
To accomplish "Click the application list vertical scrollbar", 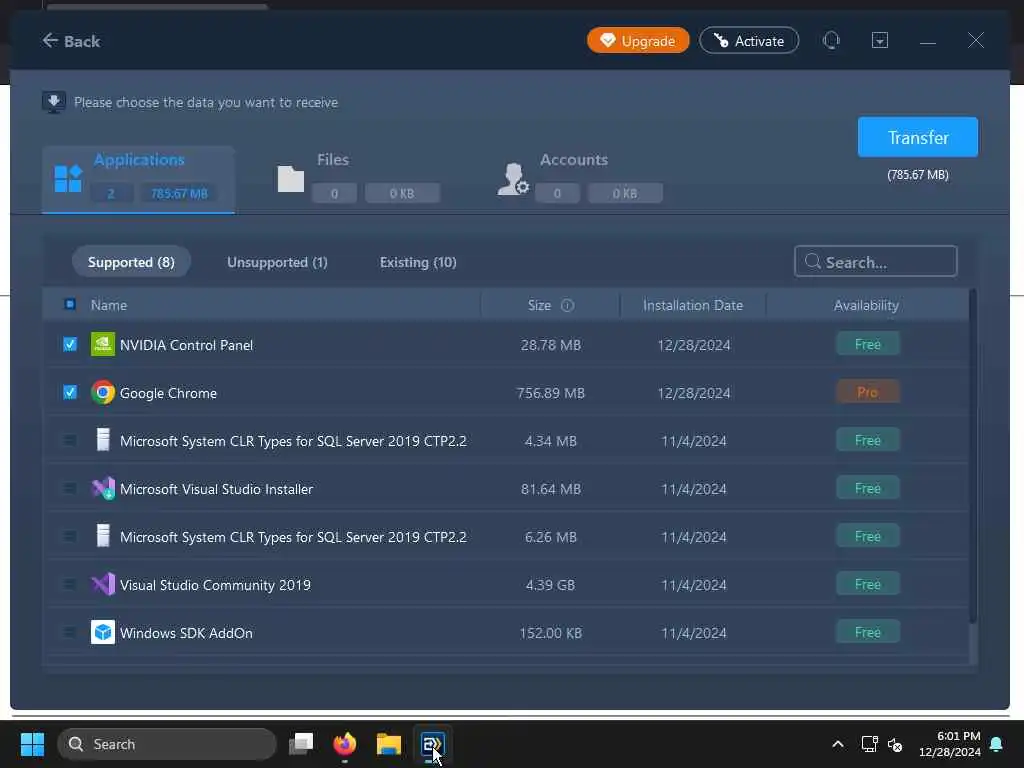I will click(972, 457).
